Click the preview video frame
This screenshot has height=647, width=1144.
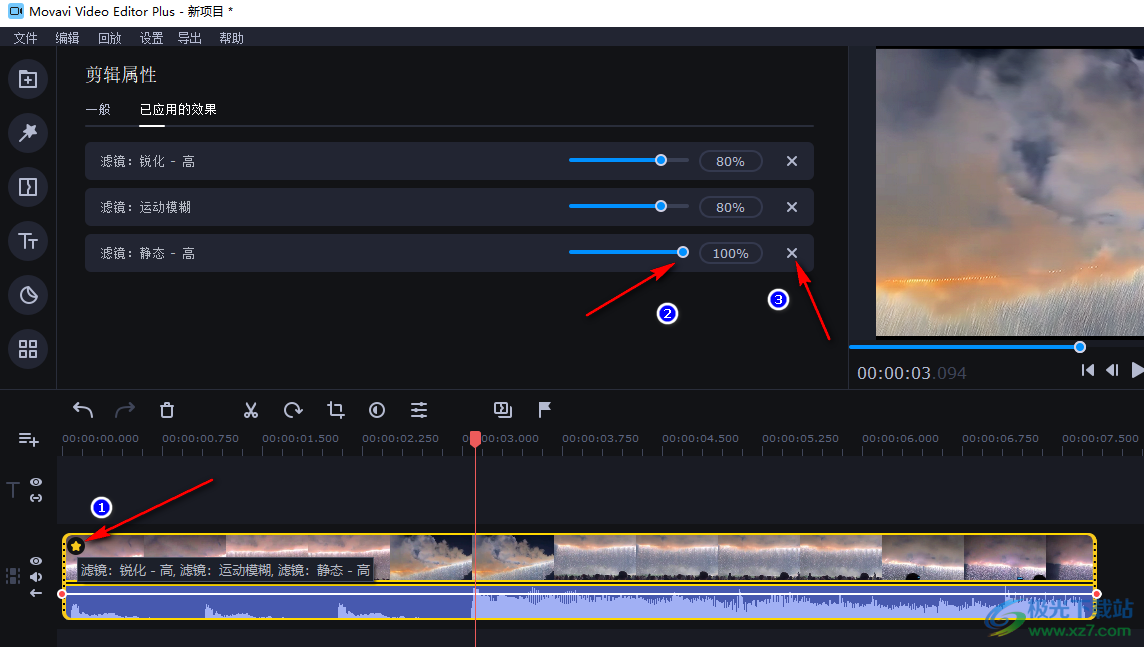tap(1010, 193)
